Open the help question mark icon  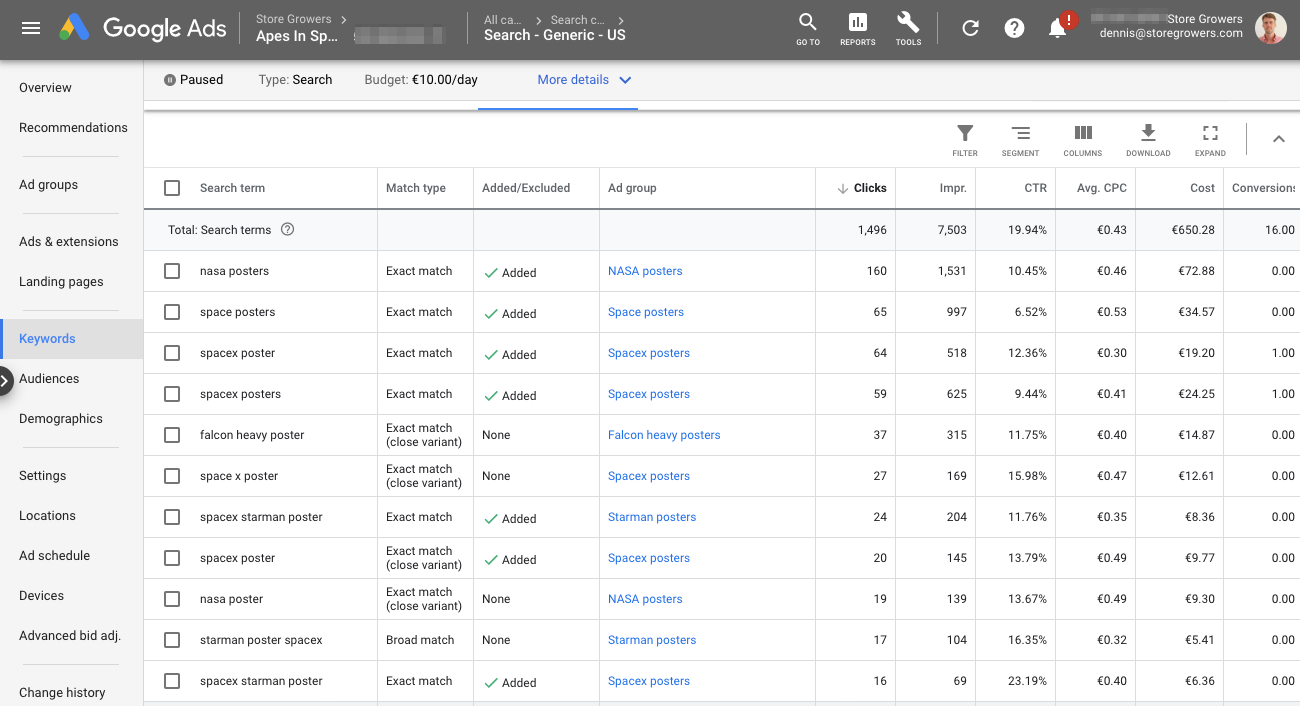(x=1014, y=28)
